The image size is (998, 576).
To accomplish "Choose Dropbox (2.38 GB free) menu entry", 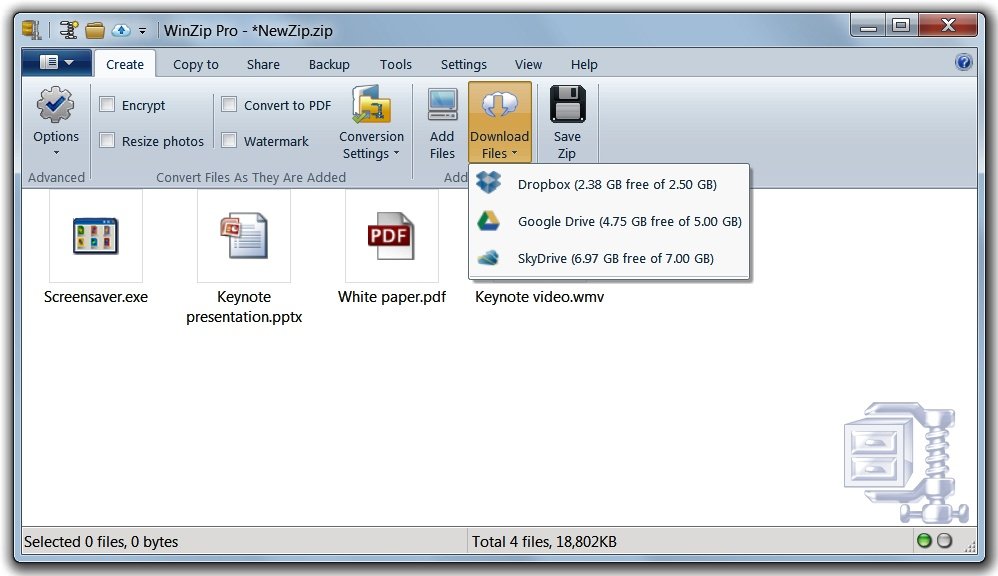I will click(608, 184).
